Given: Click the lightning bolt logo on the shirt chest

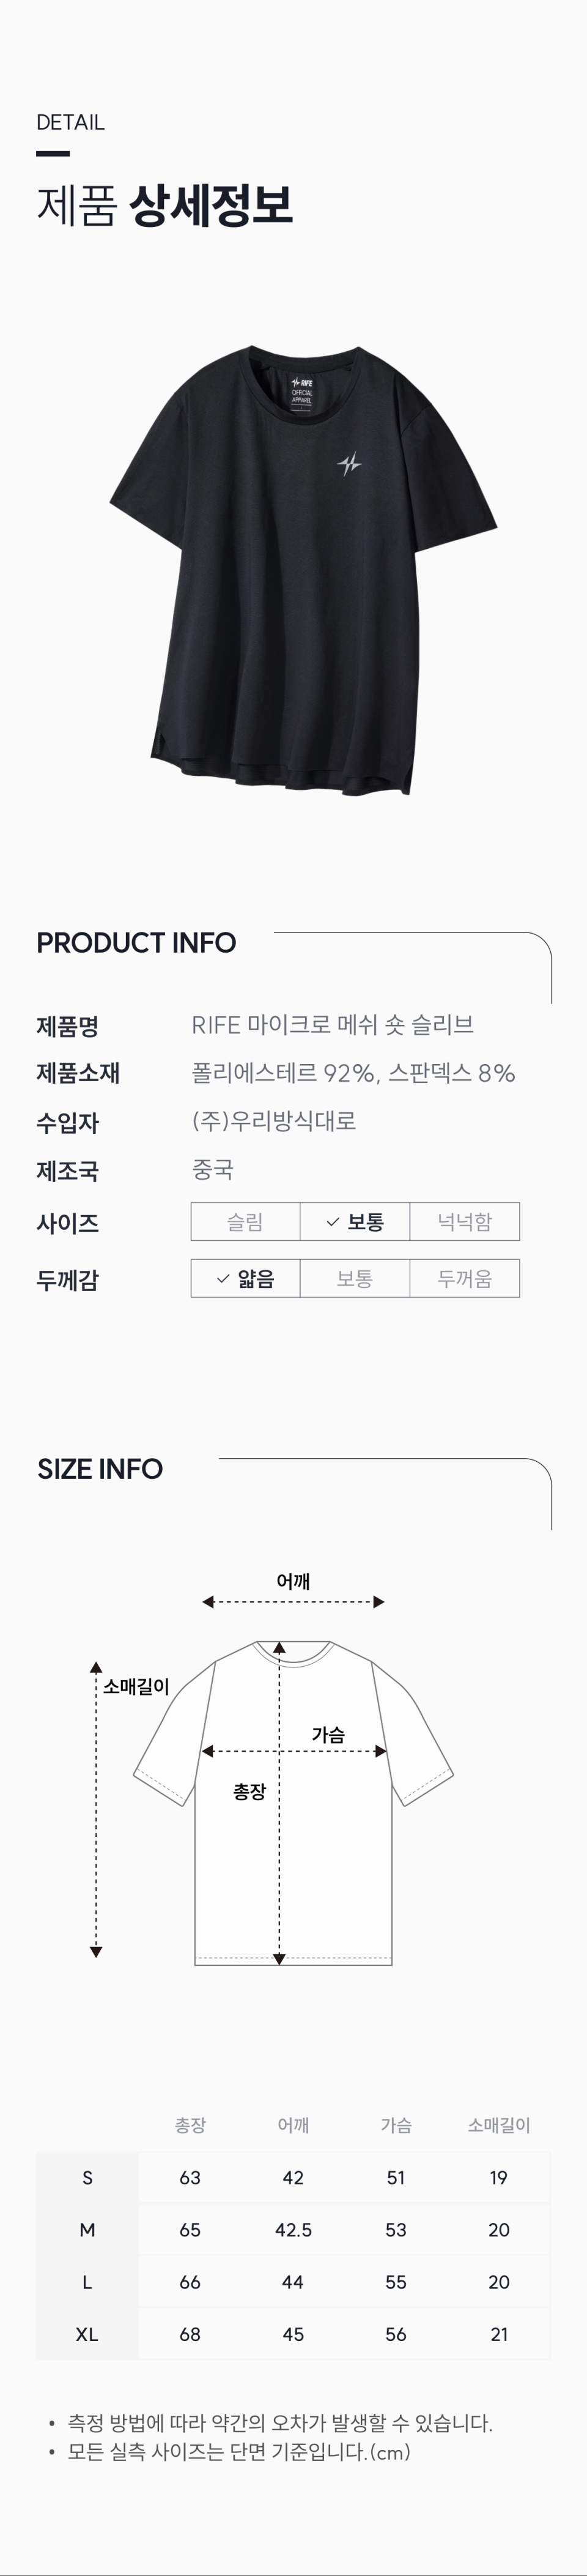Looking at the screenshot, I should pos(349,464).
